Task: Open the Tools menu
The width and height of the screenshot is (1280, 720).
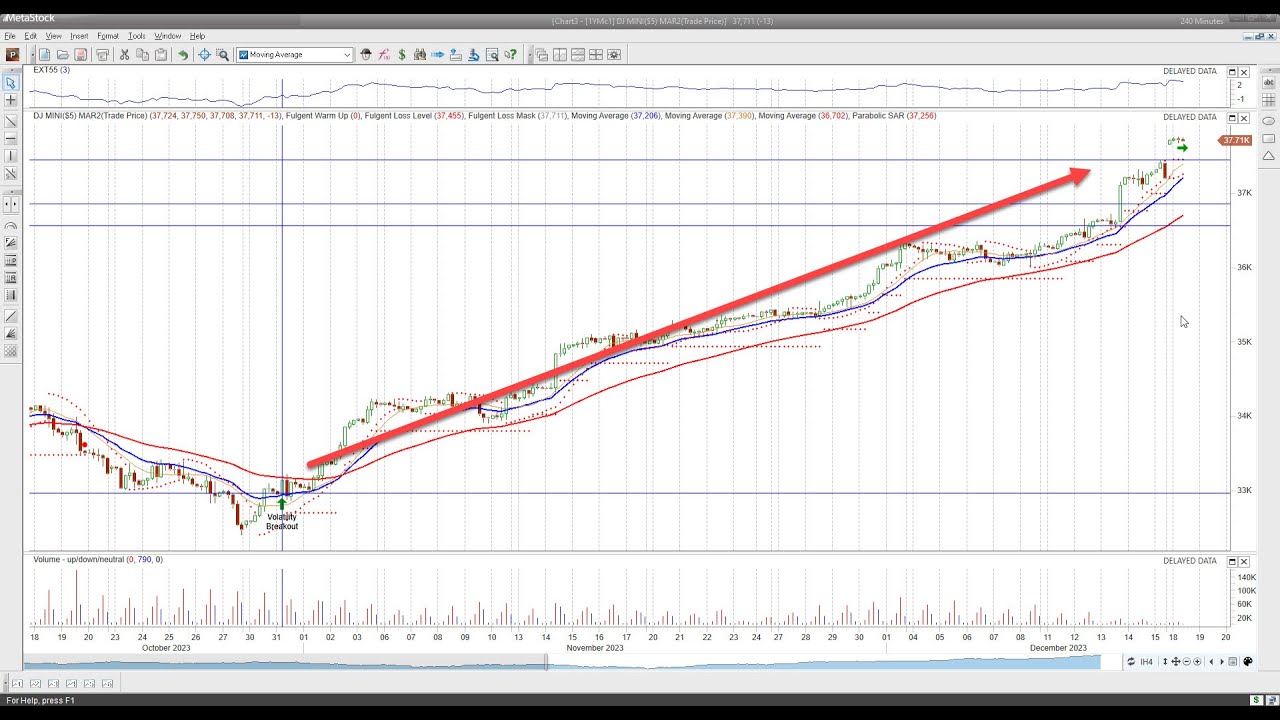Action: click(136, 36)
